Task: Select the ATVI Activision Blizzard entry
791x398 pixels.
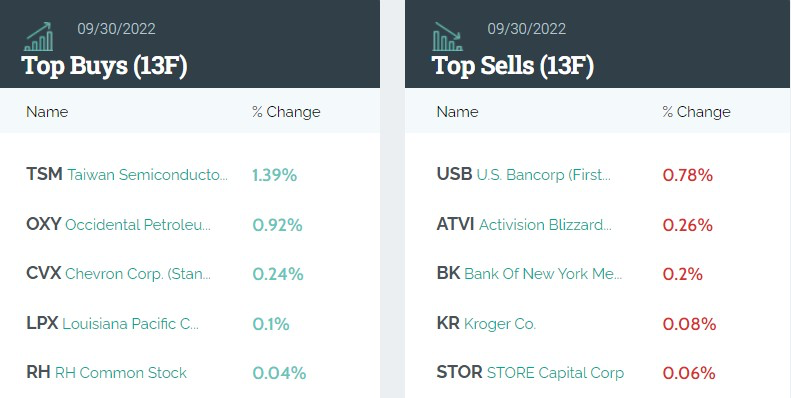Action: pyautogui.click(x=524, y=224)
